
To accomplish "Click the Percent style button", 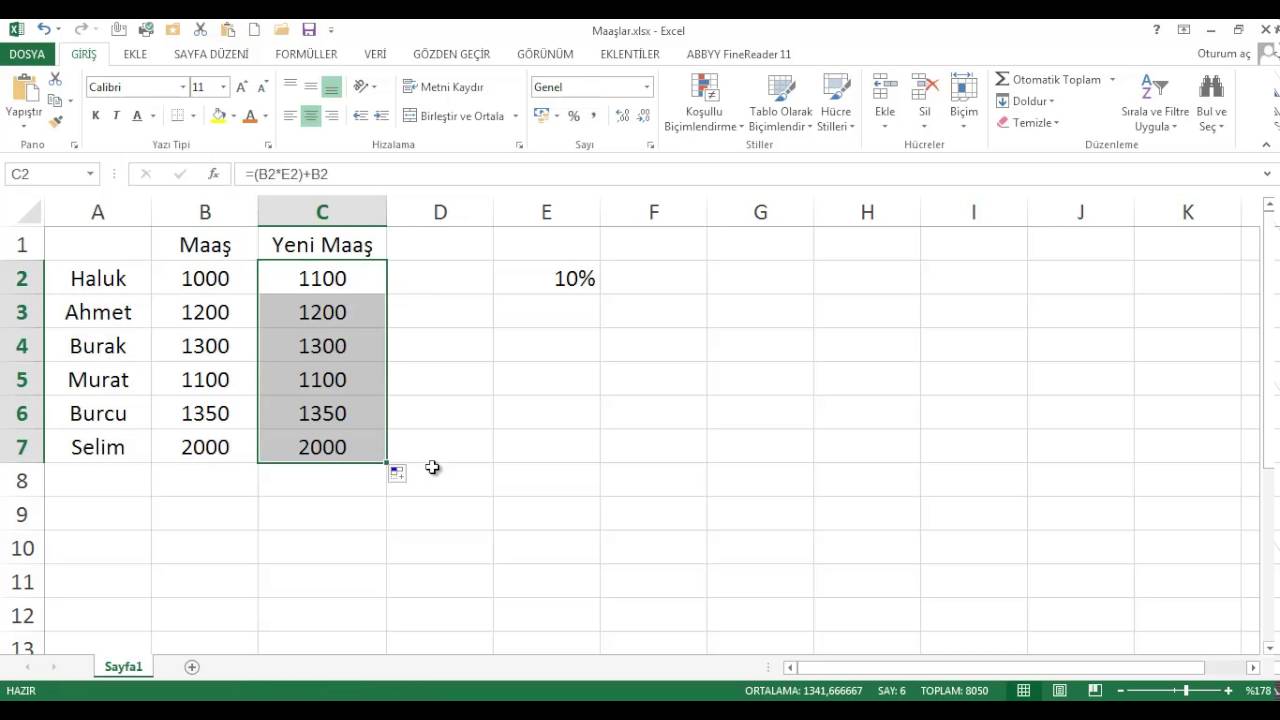I will (574, 116).
